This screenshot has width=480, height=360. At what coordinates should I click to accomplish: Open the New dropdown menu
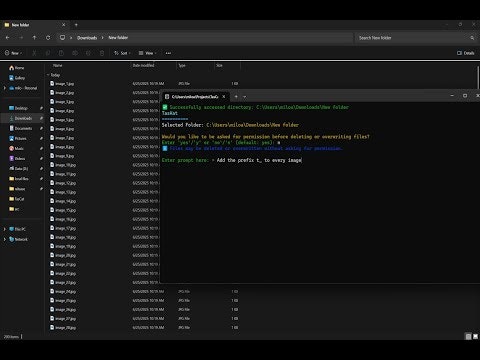[x=13, y=53]
